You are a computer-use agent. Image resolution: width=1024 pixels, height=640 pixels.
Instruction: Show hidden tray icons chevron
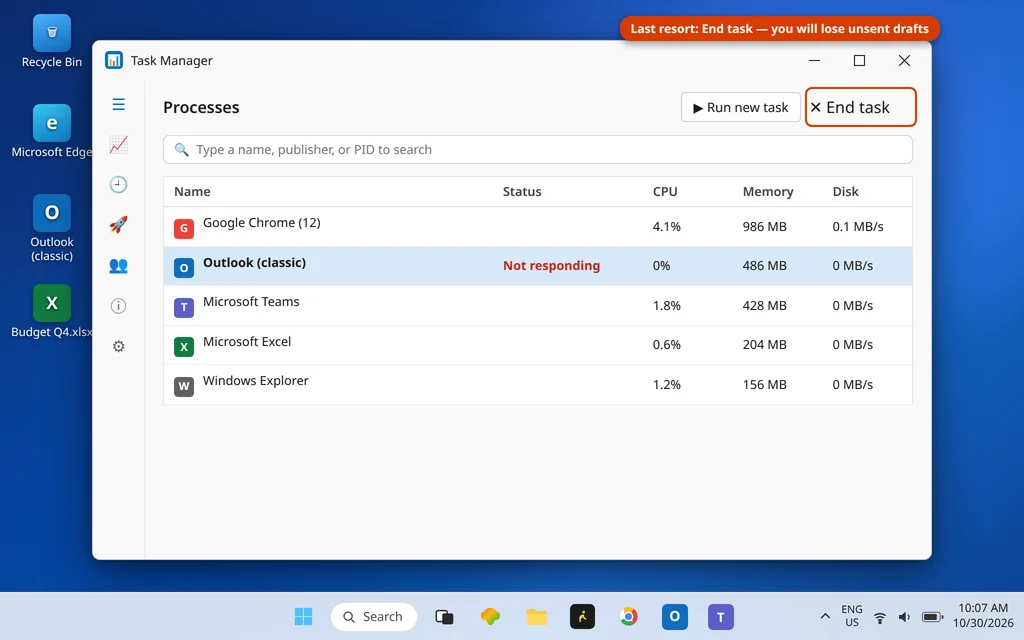(x=825, y=616)
